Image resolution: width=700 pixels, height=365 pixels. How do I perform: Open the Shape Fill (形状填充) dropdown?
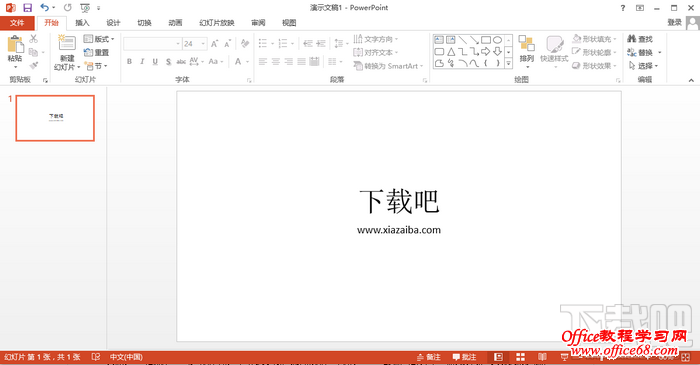tap(595, 39)
